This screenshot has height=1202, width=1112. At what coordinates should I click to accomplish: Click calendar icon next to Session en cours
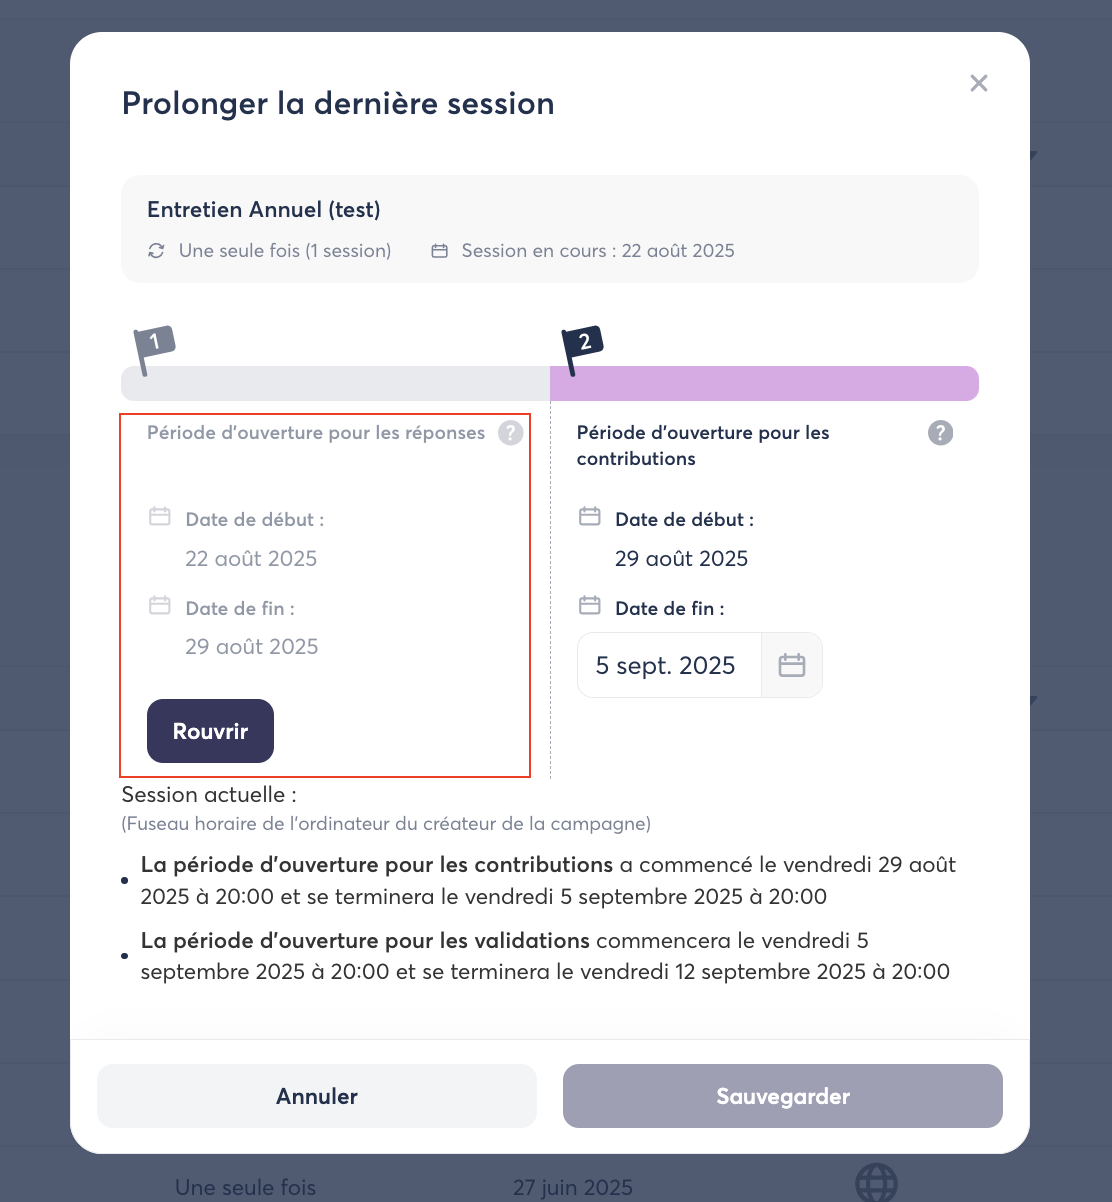[439, 251]
